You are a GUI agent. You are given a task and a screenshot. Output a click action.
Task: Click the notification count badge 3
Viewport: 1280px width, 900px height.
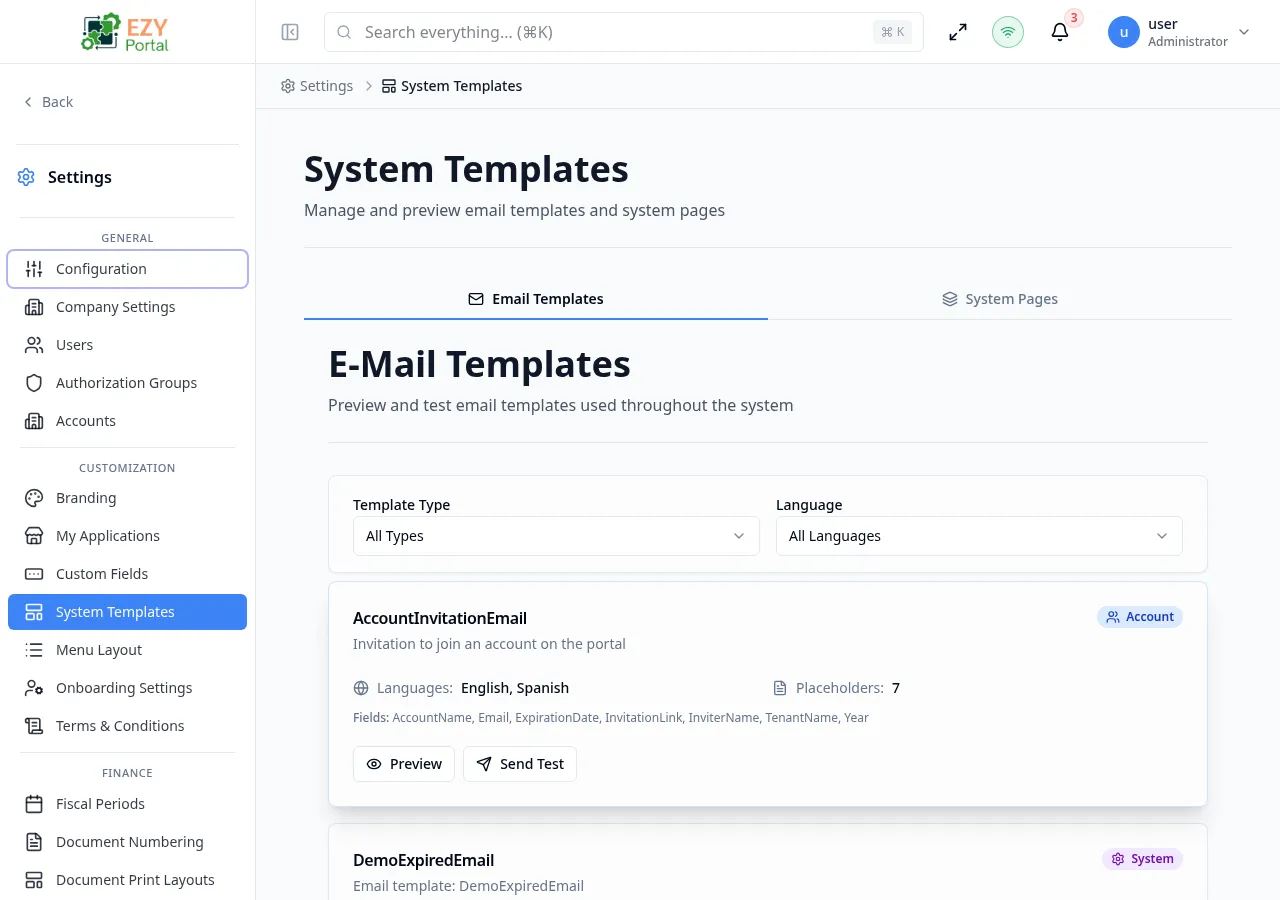point(1074,17)
